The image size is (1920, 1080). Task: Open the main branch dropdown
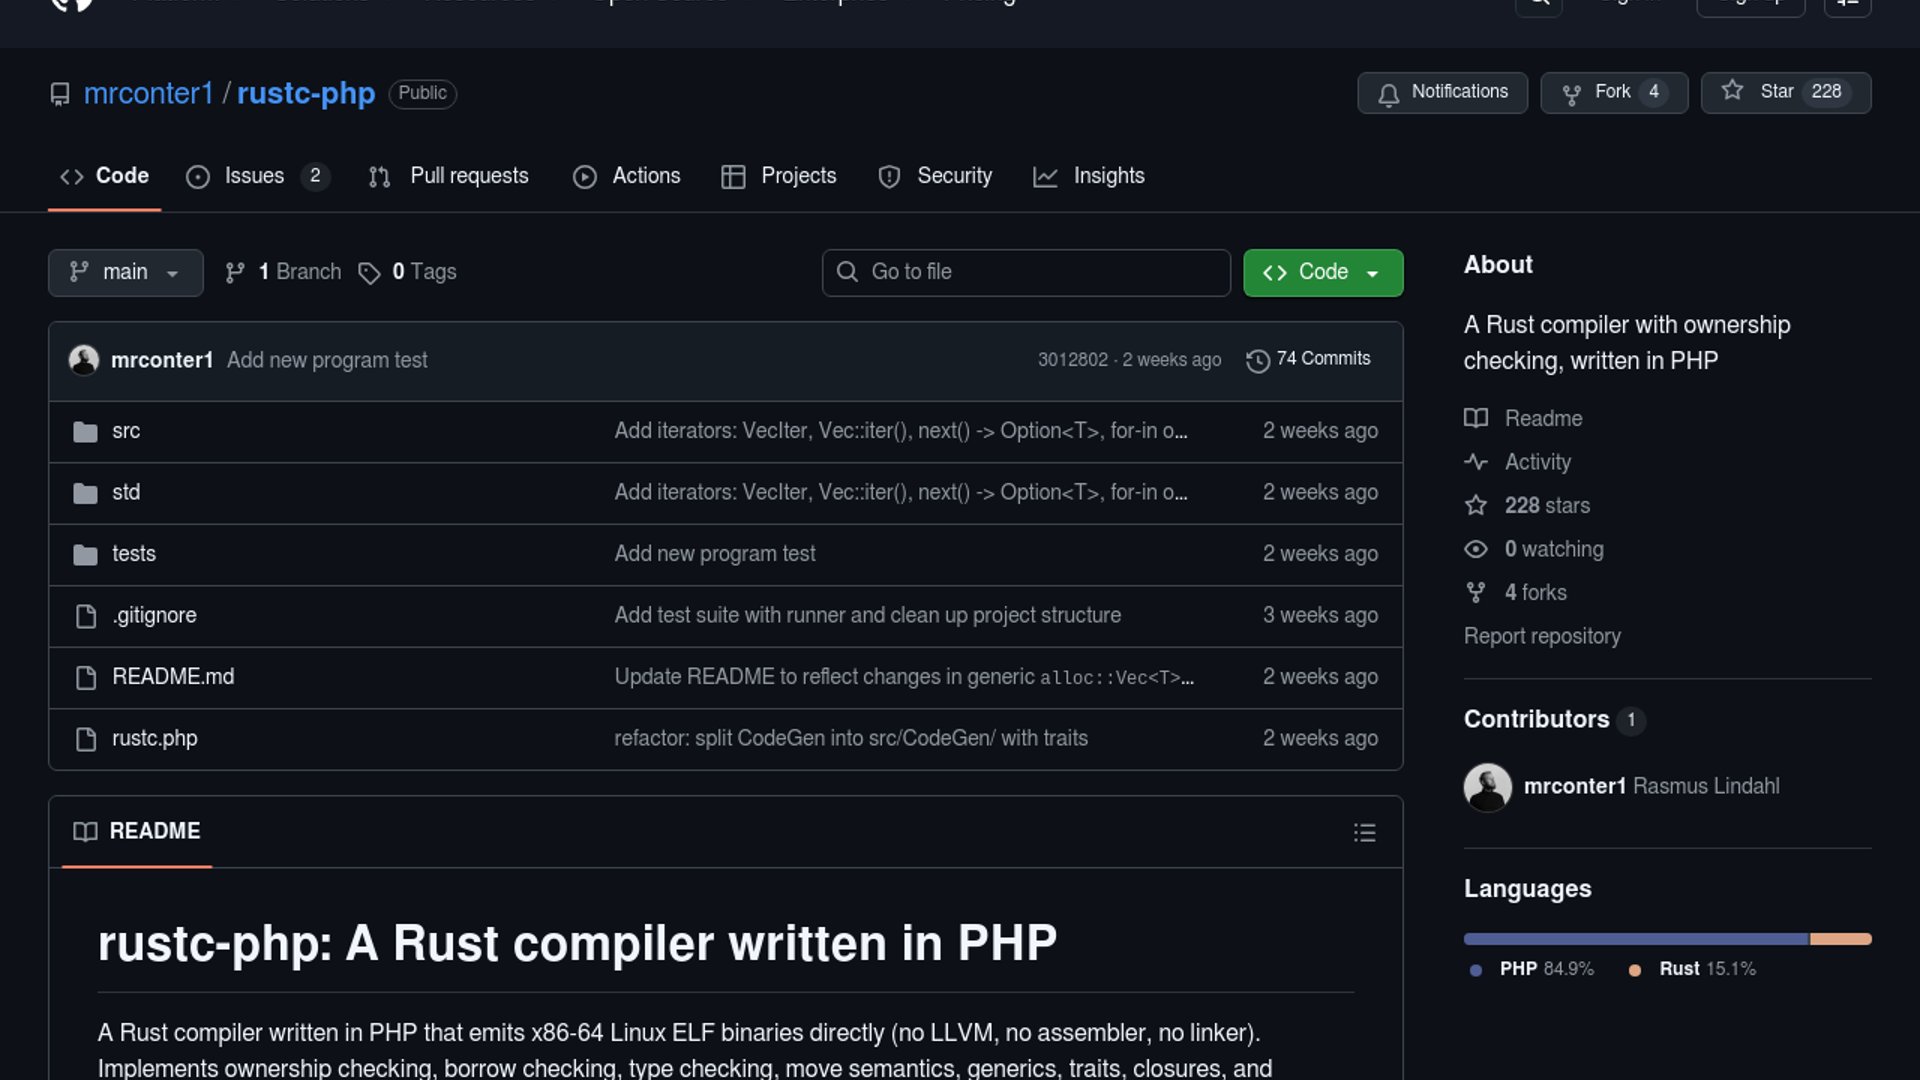click(125, 273)
